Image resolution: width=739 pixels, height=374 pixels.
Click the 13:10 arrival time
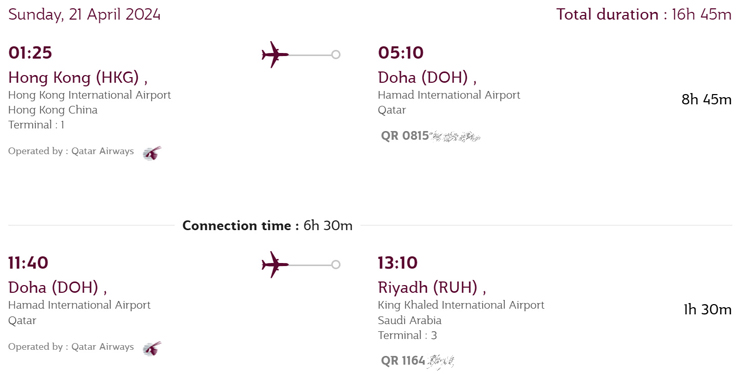(x=398, y=263)
